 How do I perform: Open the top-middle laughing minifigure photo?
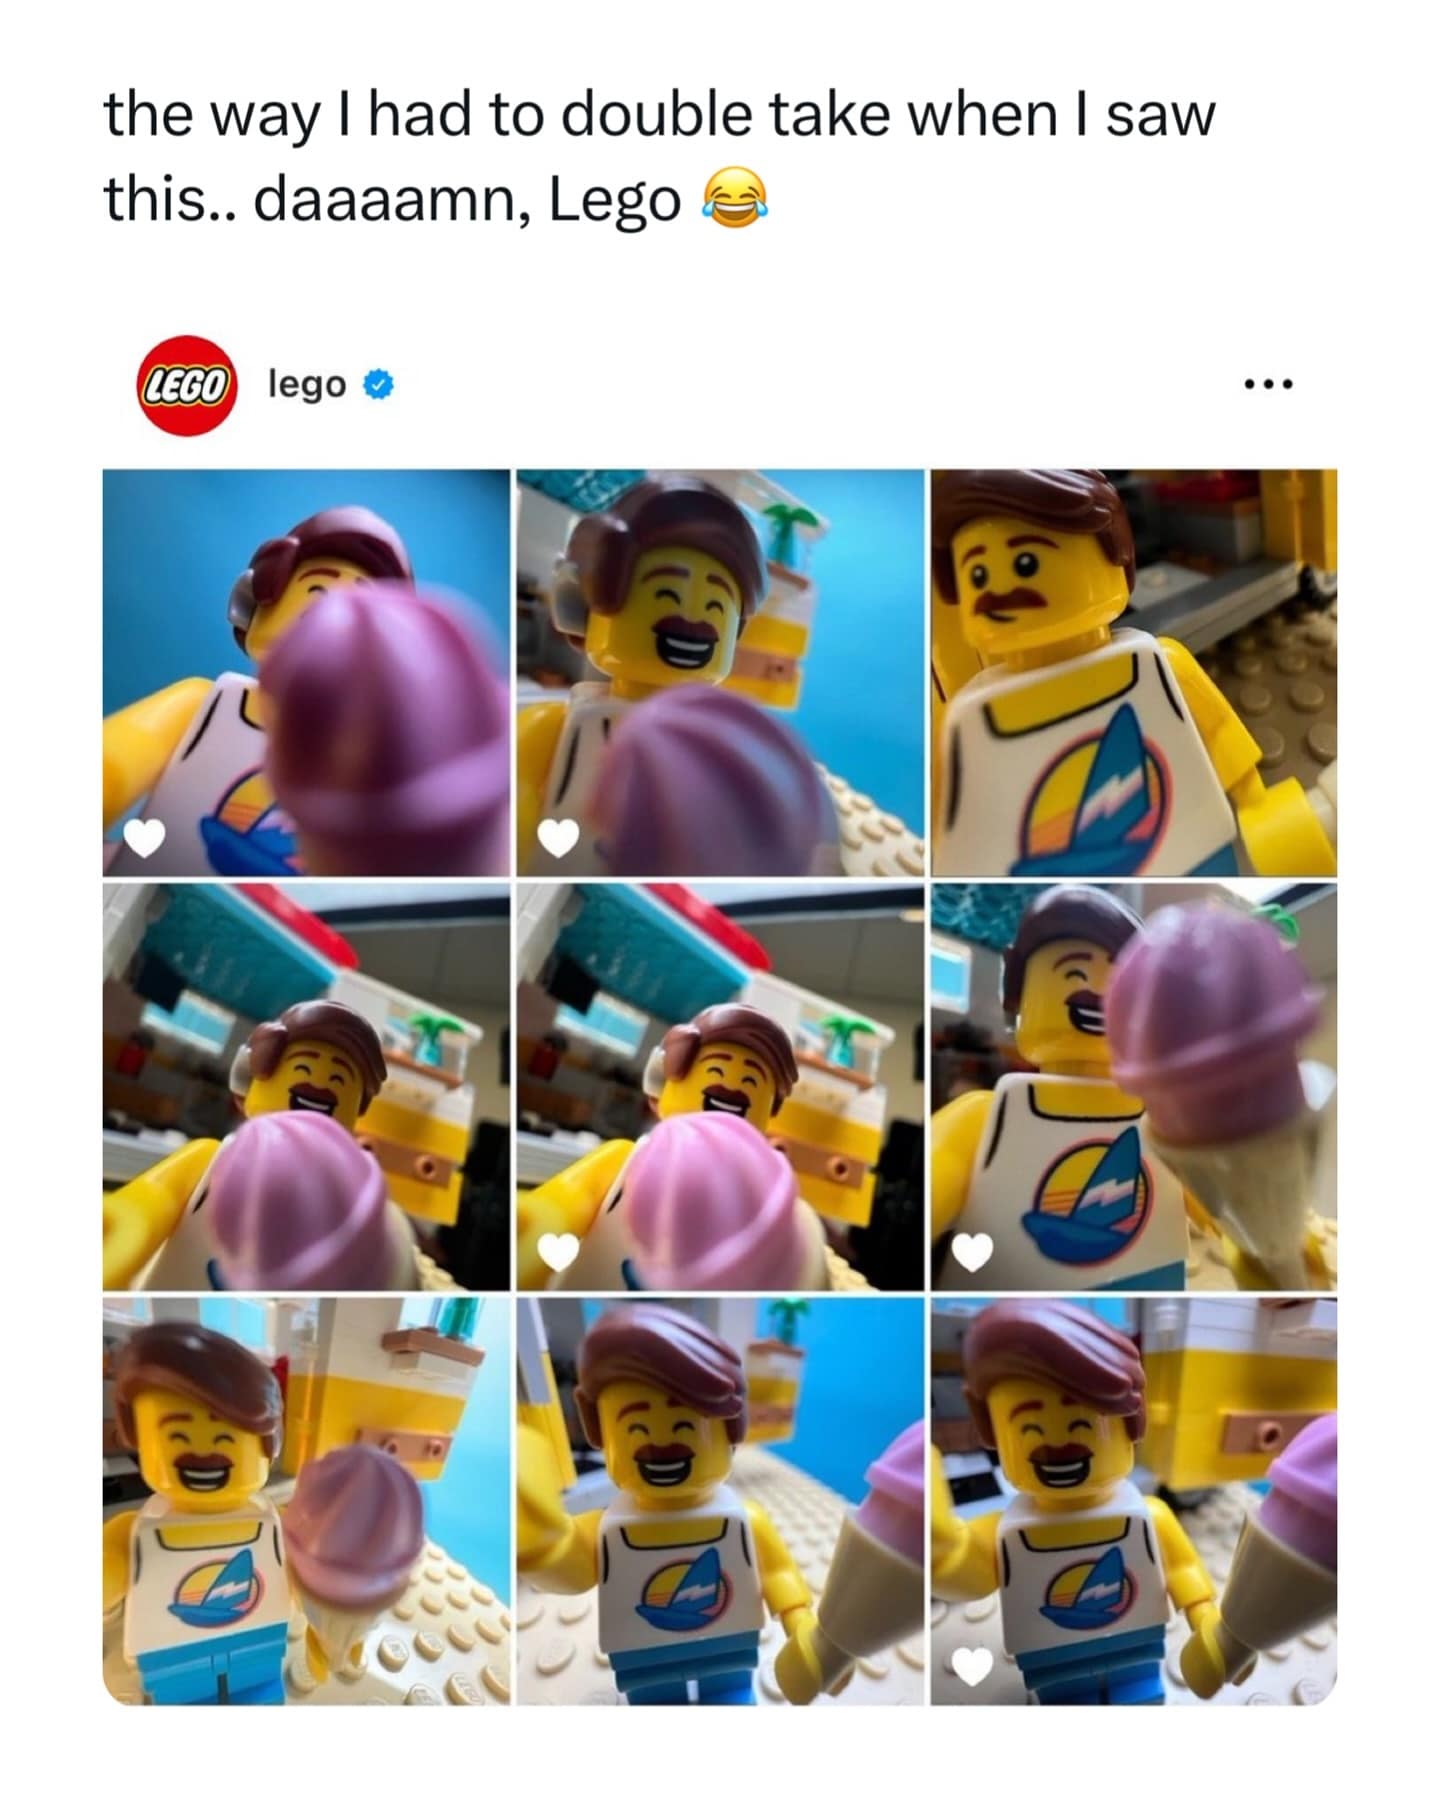[720, 672]
